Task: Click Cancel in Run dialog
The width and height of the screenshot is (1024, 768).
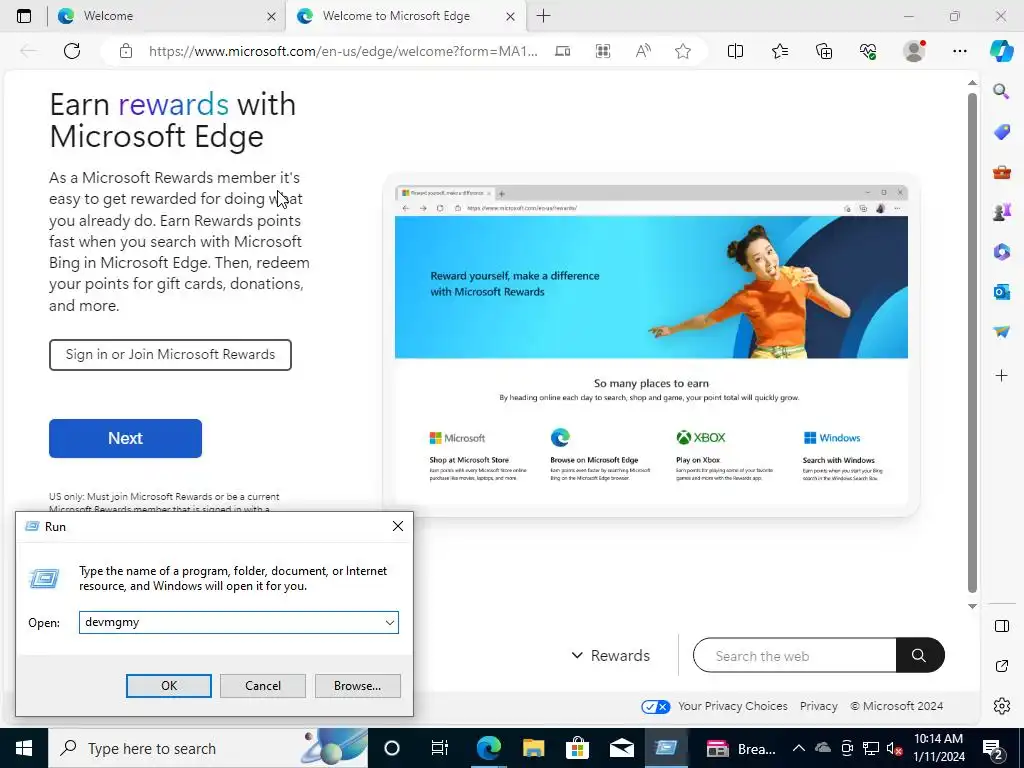Action: click(x=263, y=686)
